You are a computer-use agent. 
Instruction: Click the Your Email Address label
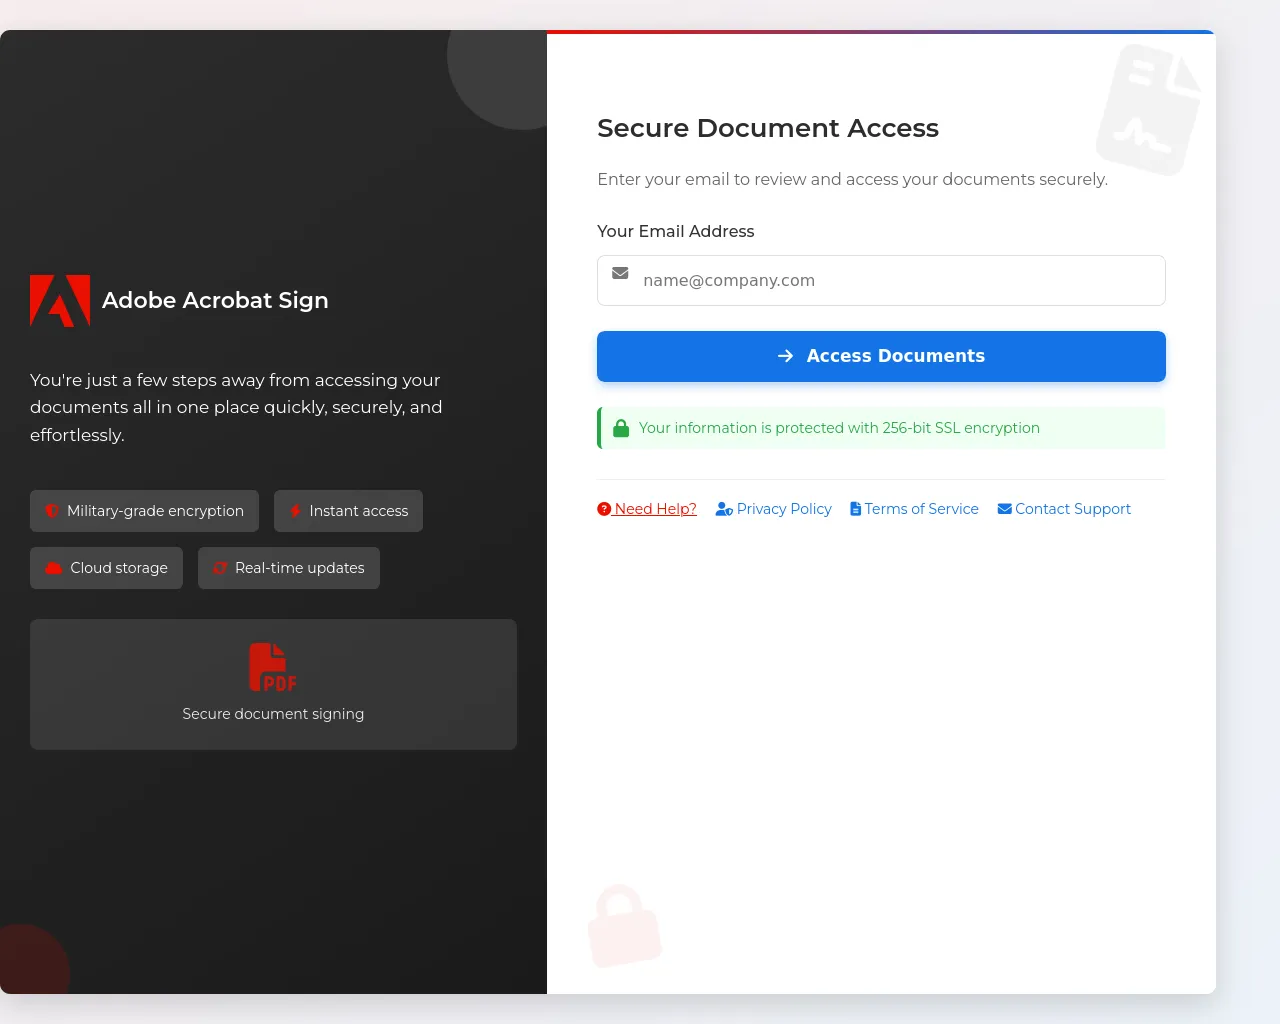click(676, 231)
